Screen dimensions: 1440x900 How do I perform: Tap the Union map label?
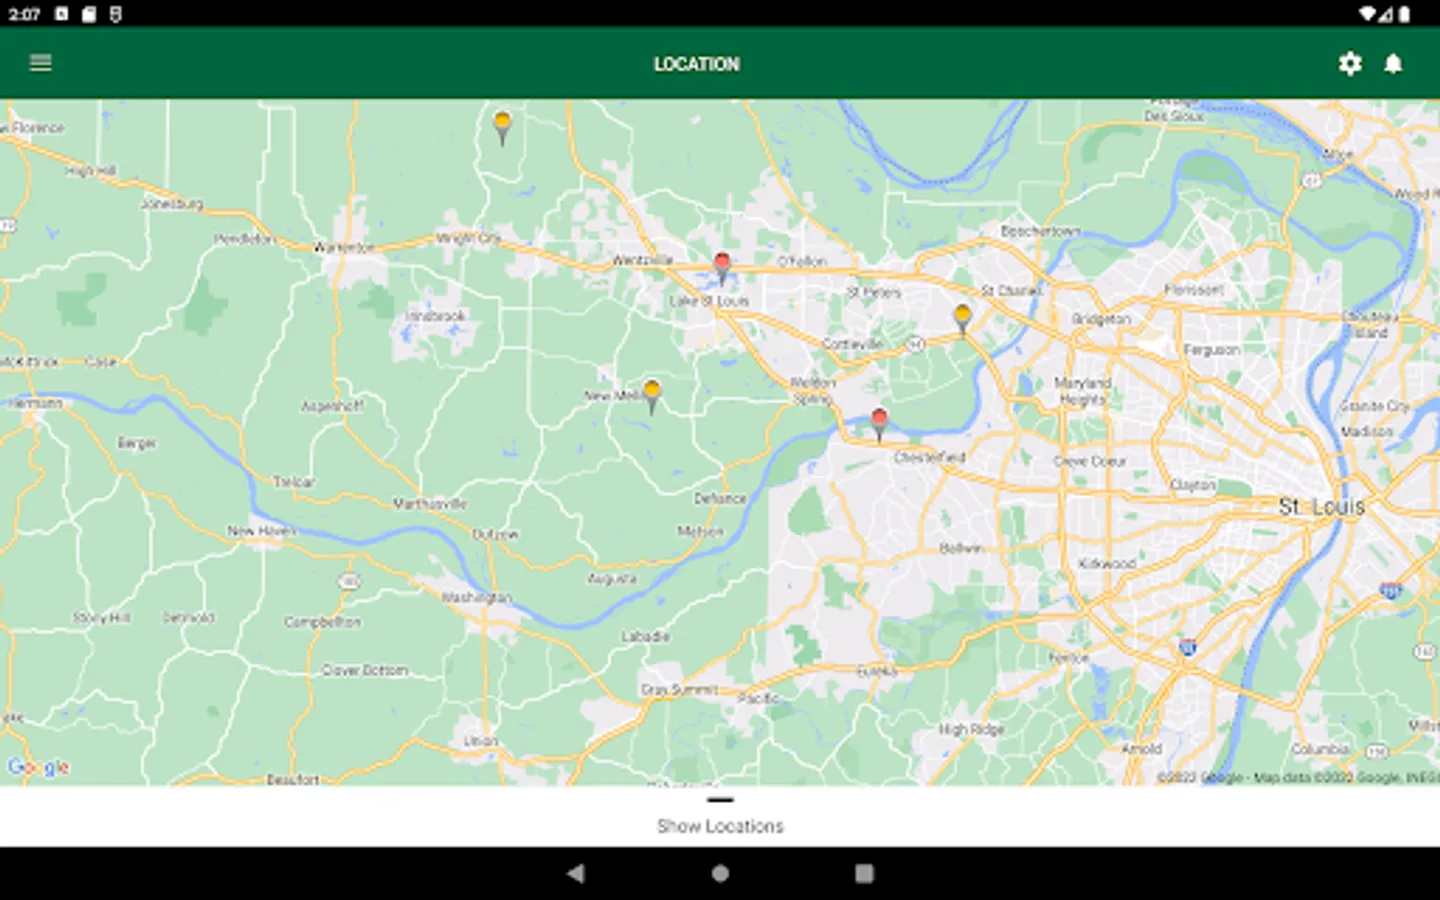coord(480,741)
